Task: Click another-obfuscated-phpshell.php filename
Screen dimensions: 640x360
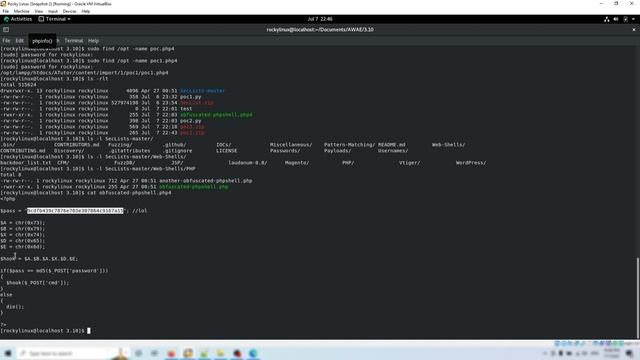Action: (x=205, y=180)
